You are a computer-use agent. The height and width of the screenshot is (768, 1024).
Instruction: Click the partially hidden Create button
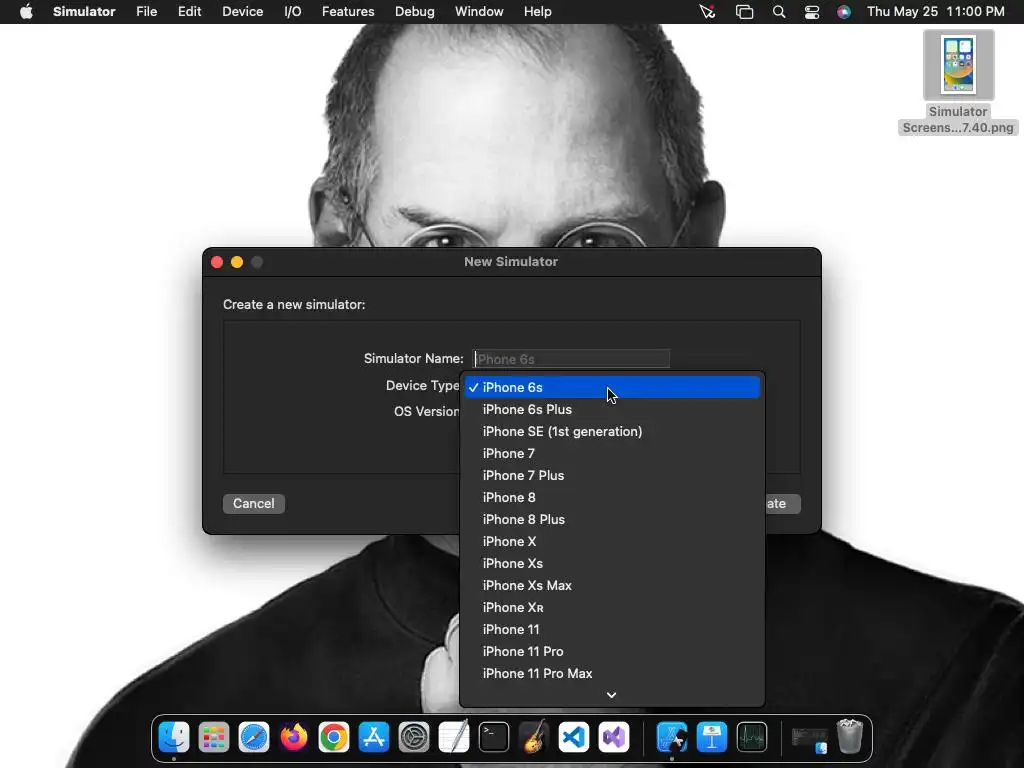click(782, 504)
